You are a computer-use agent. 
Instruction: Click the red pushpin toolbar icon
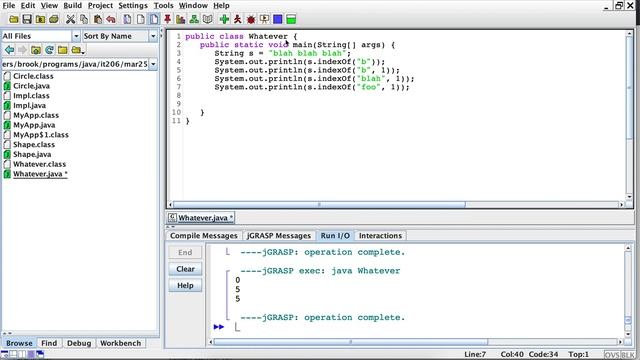167,19
